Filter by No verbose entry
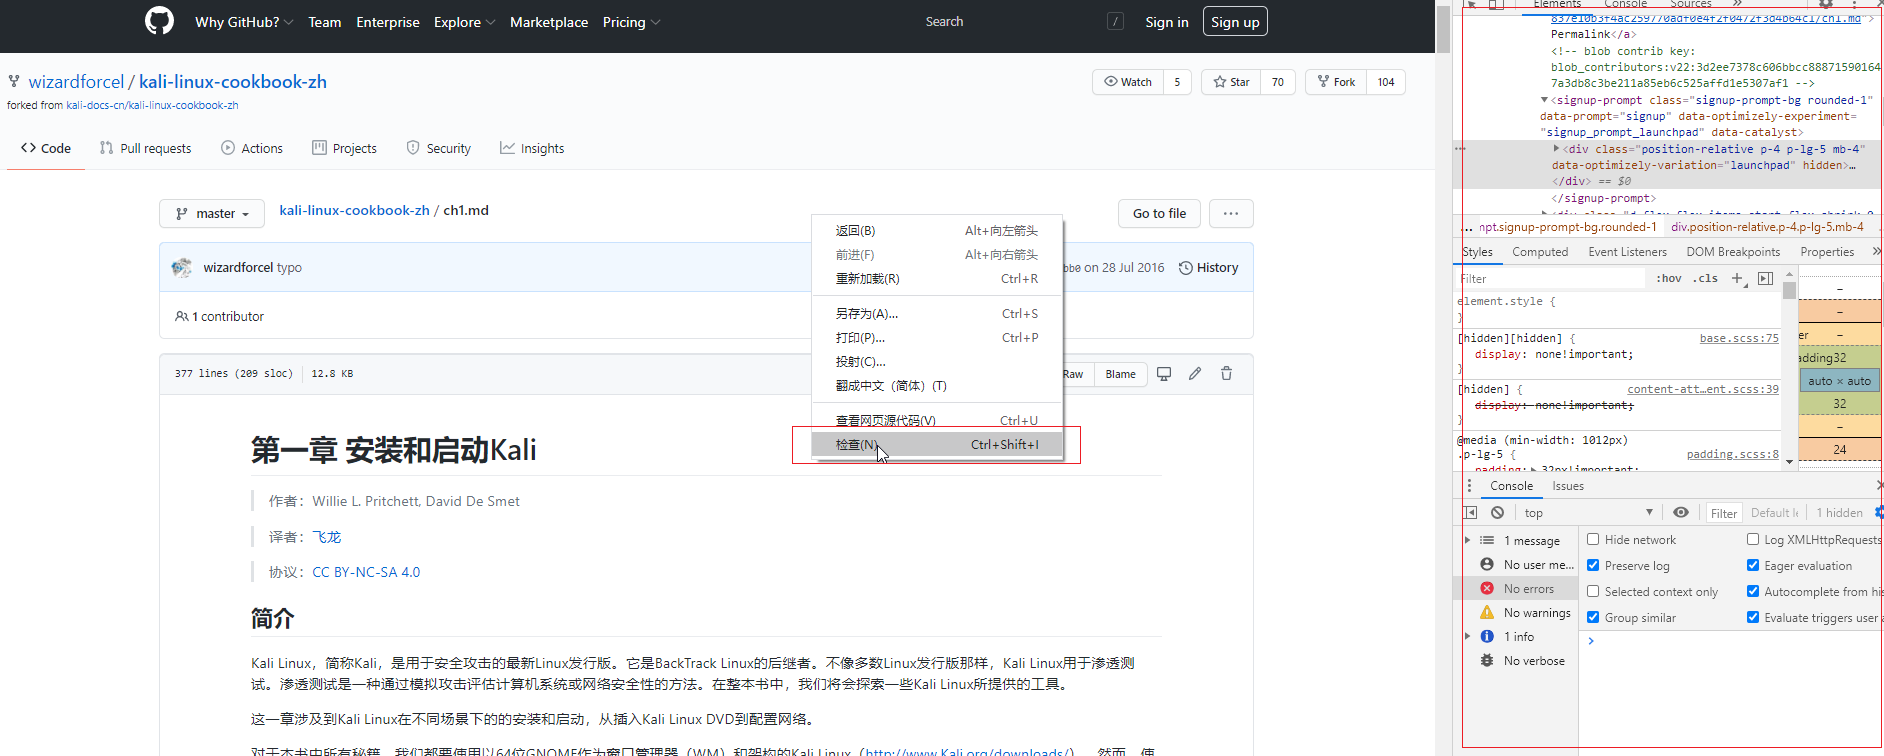 [1522, 661]
